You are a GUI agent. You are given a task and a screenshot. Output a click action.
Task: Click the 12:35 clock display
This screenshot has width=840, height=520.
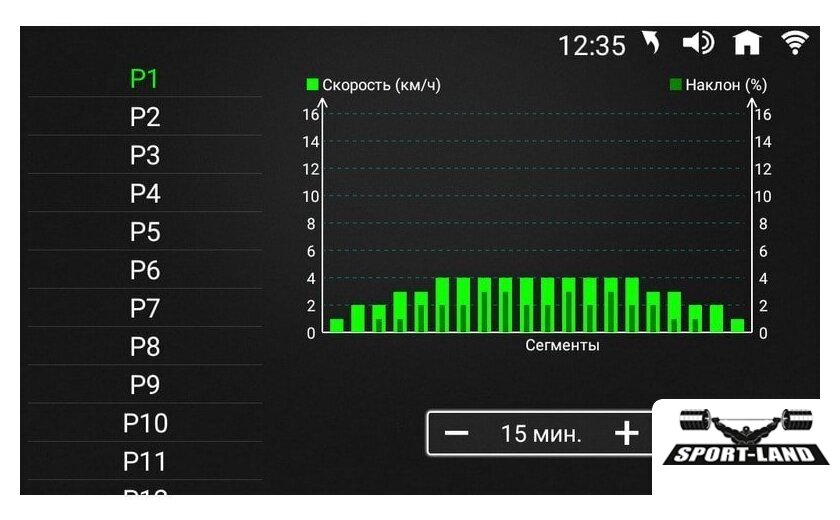591,45
